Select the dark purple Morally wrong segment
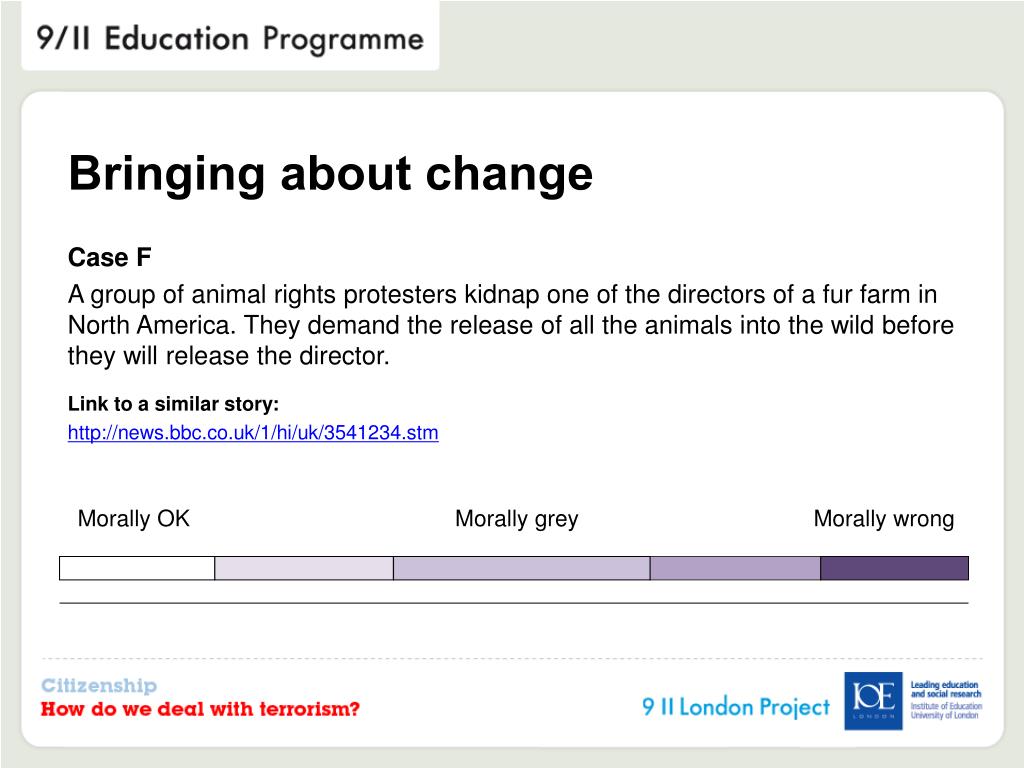Viewport: 1024px width, 768px height. (x=895, y=568)
